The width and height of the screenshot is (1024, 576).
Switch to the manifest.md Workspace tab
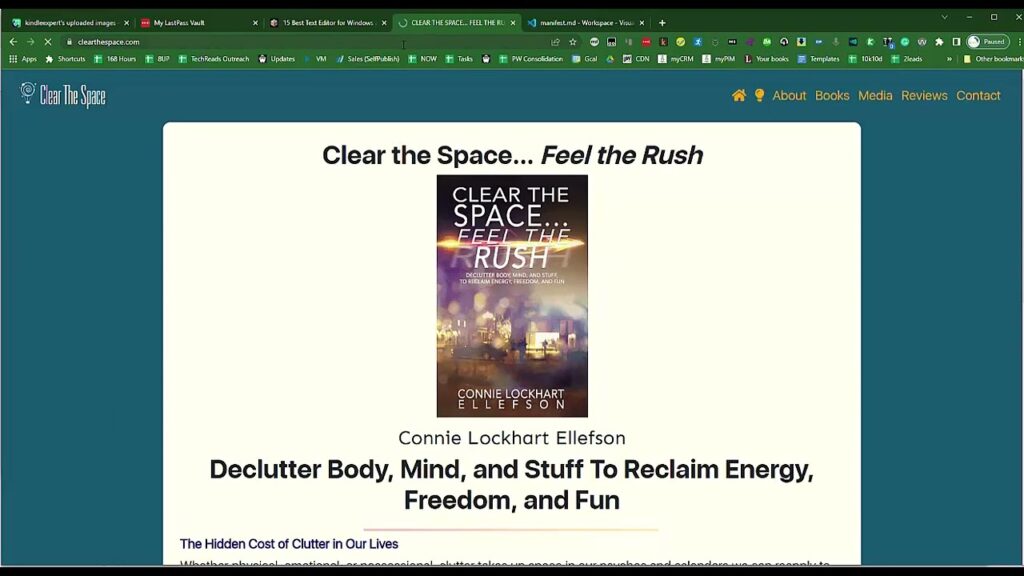pos(583,22)
